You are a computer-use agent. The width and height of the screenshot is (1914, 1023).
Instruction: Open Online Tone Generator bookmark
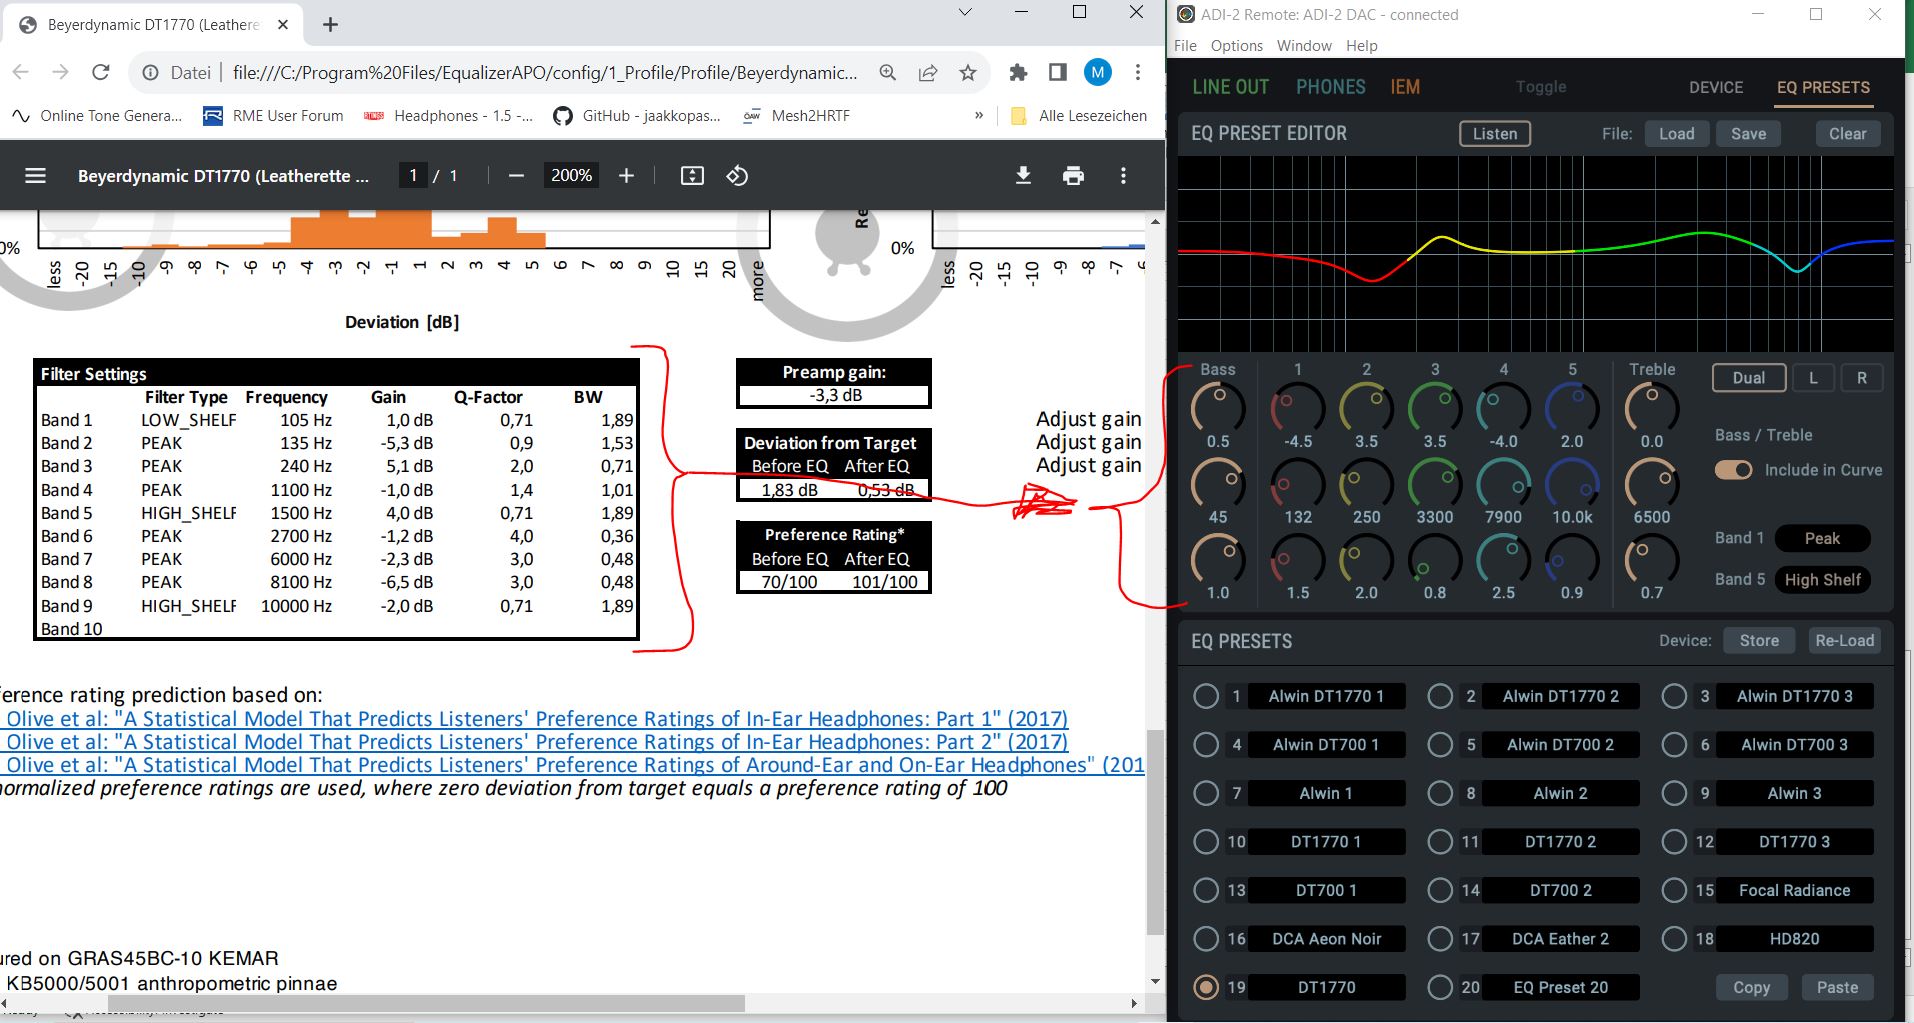[97, 116]
